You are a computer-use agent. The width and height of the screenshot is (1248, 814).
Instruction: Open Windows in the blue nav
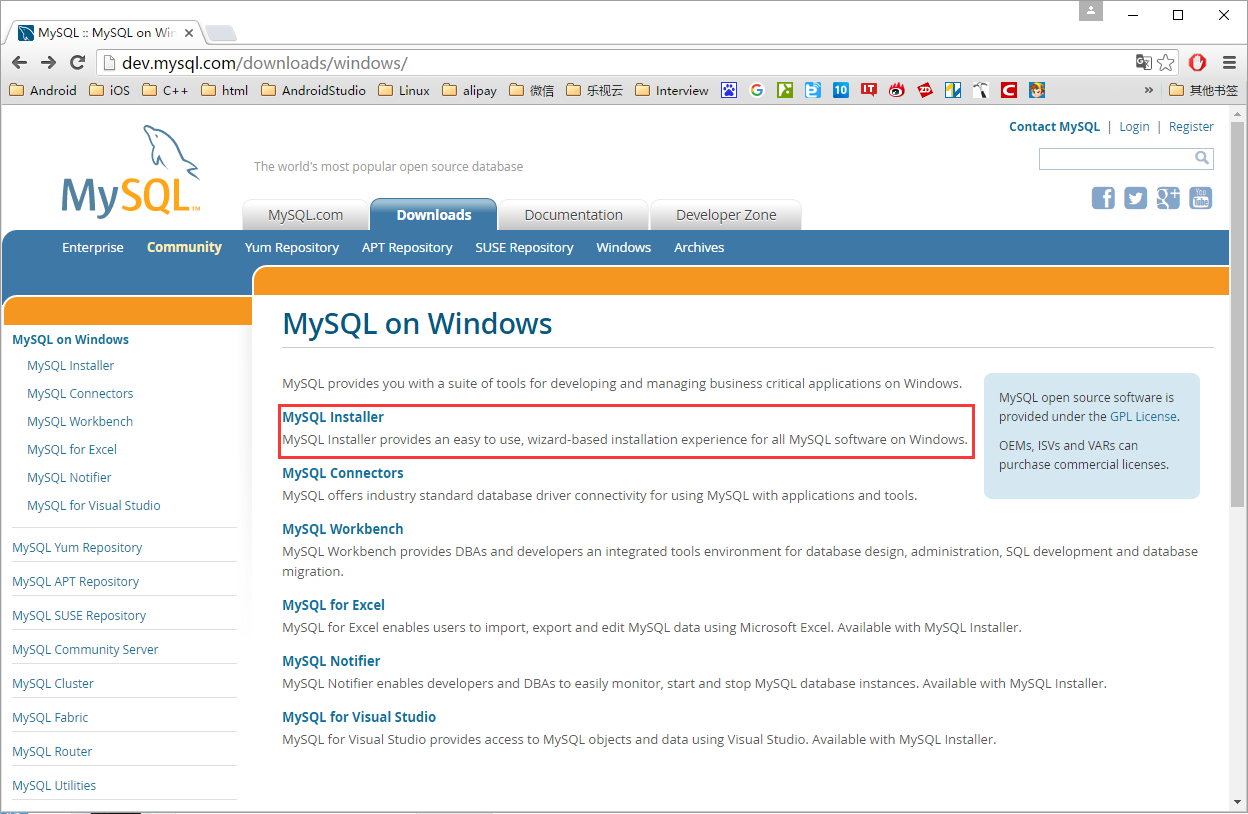[x=624, y=247]
